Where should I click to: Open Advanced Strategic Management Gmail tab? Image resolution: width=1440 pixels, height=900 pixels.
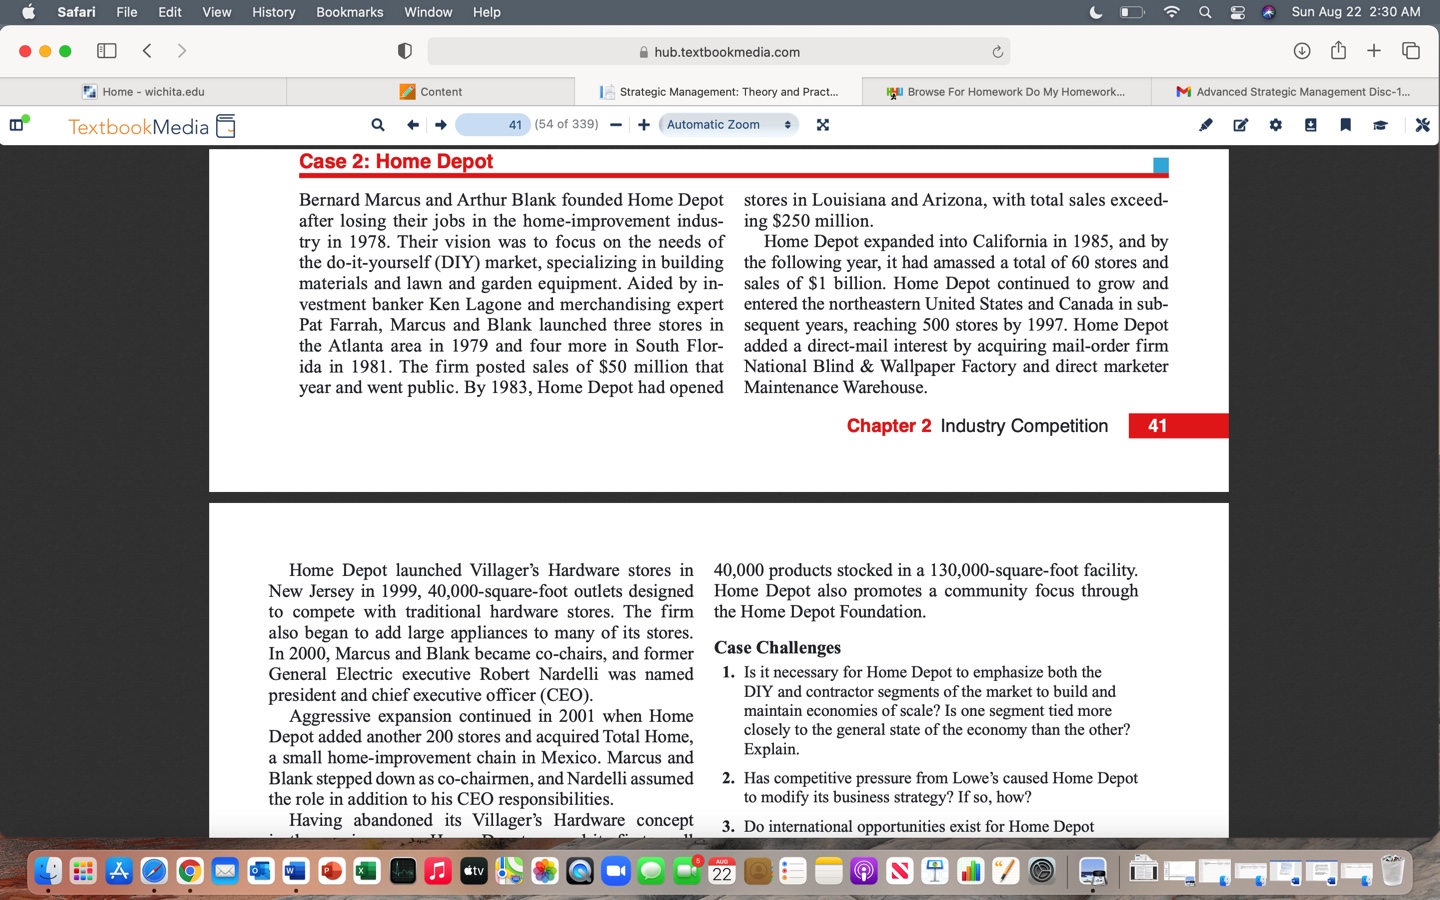coord(1295,92)
